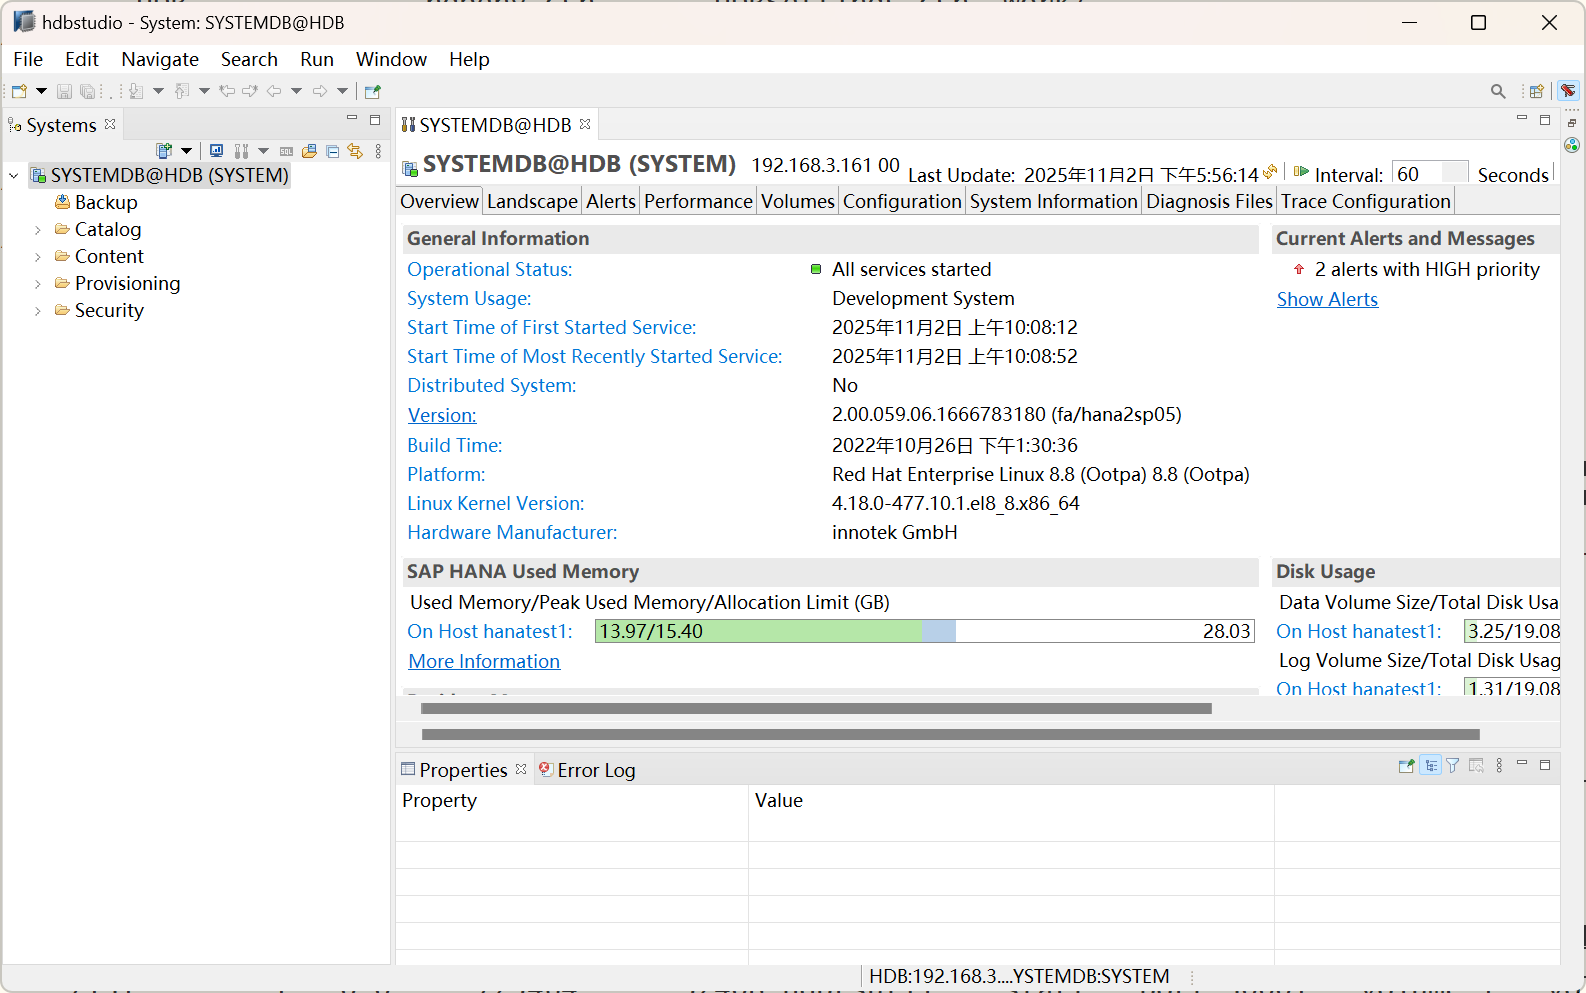Switch to the Alerts tab
This screenshot has height=993, width=1586.
[611, 201]
